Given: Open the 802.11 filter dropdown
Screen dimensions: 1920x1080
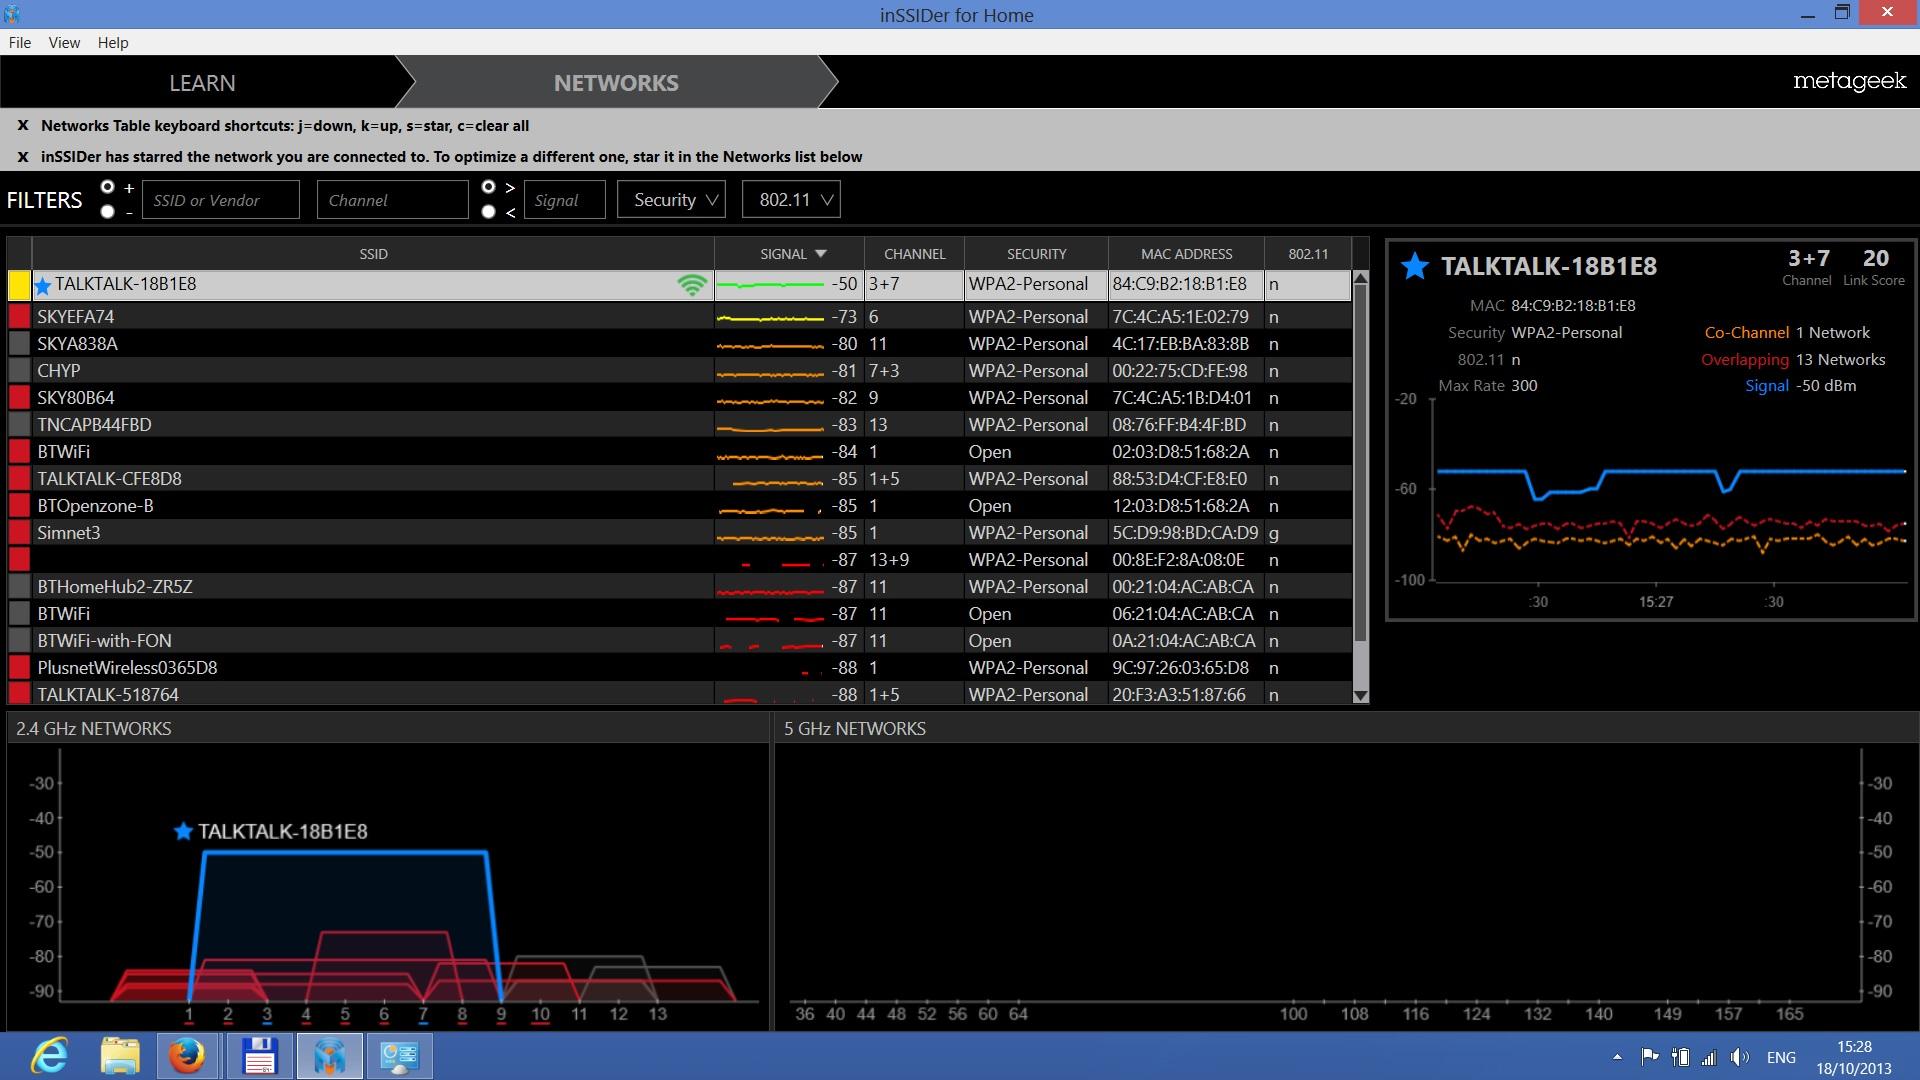Looking at the screenshot, I should click(791, 200).
